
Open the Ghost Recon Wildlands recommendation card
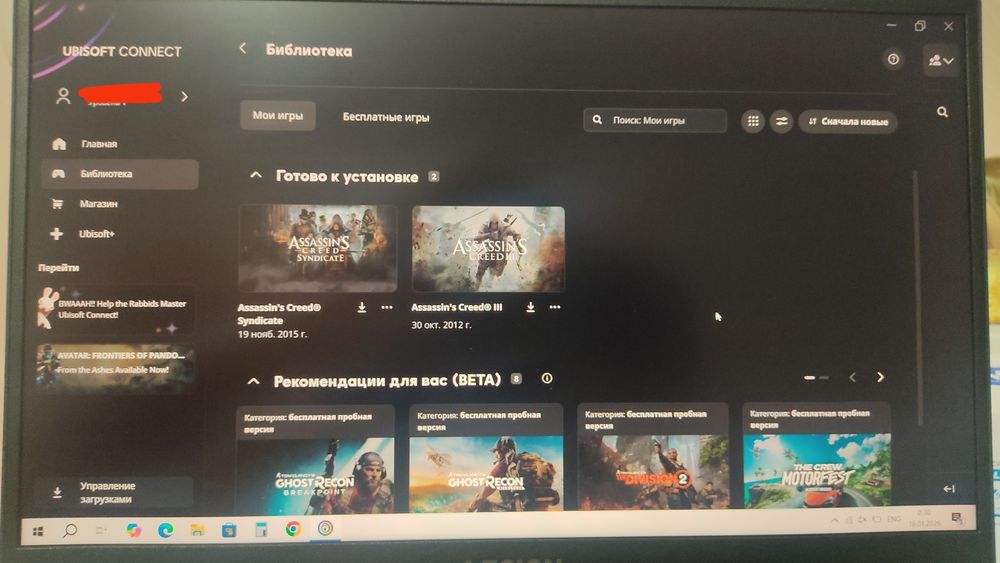click(486, 457)
